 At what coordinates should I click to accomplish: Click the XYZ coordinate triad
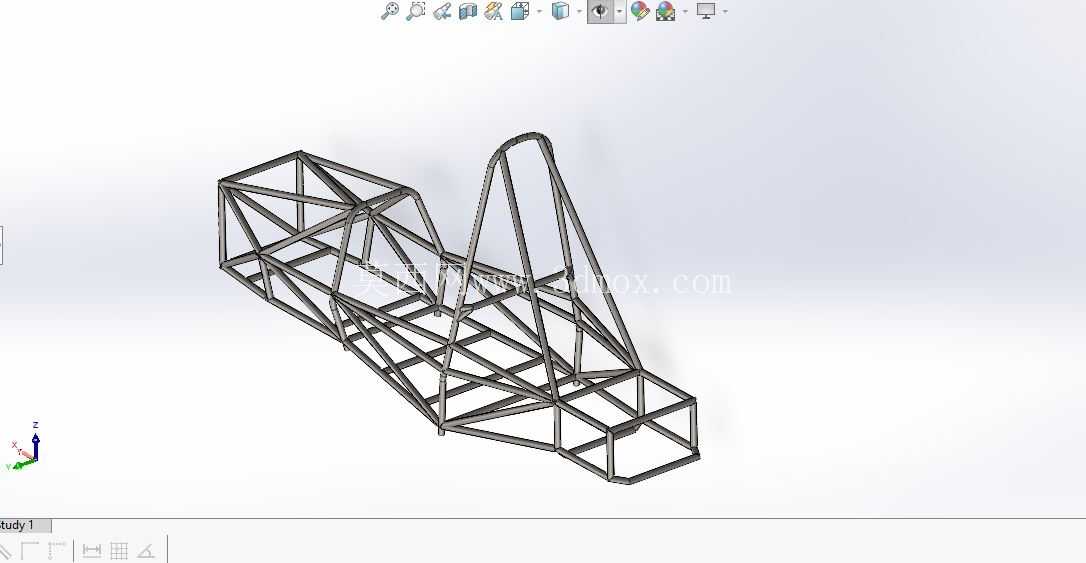[24, 447]
